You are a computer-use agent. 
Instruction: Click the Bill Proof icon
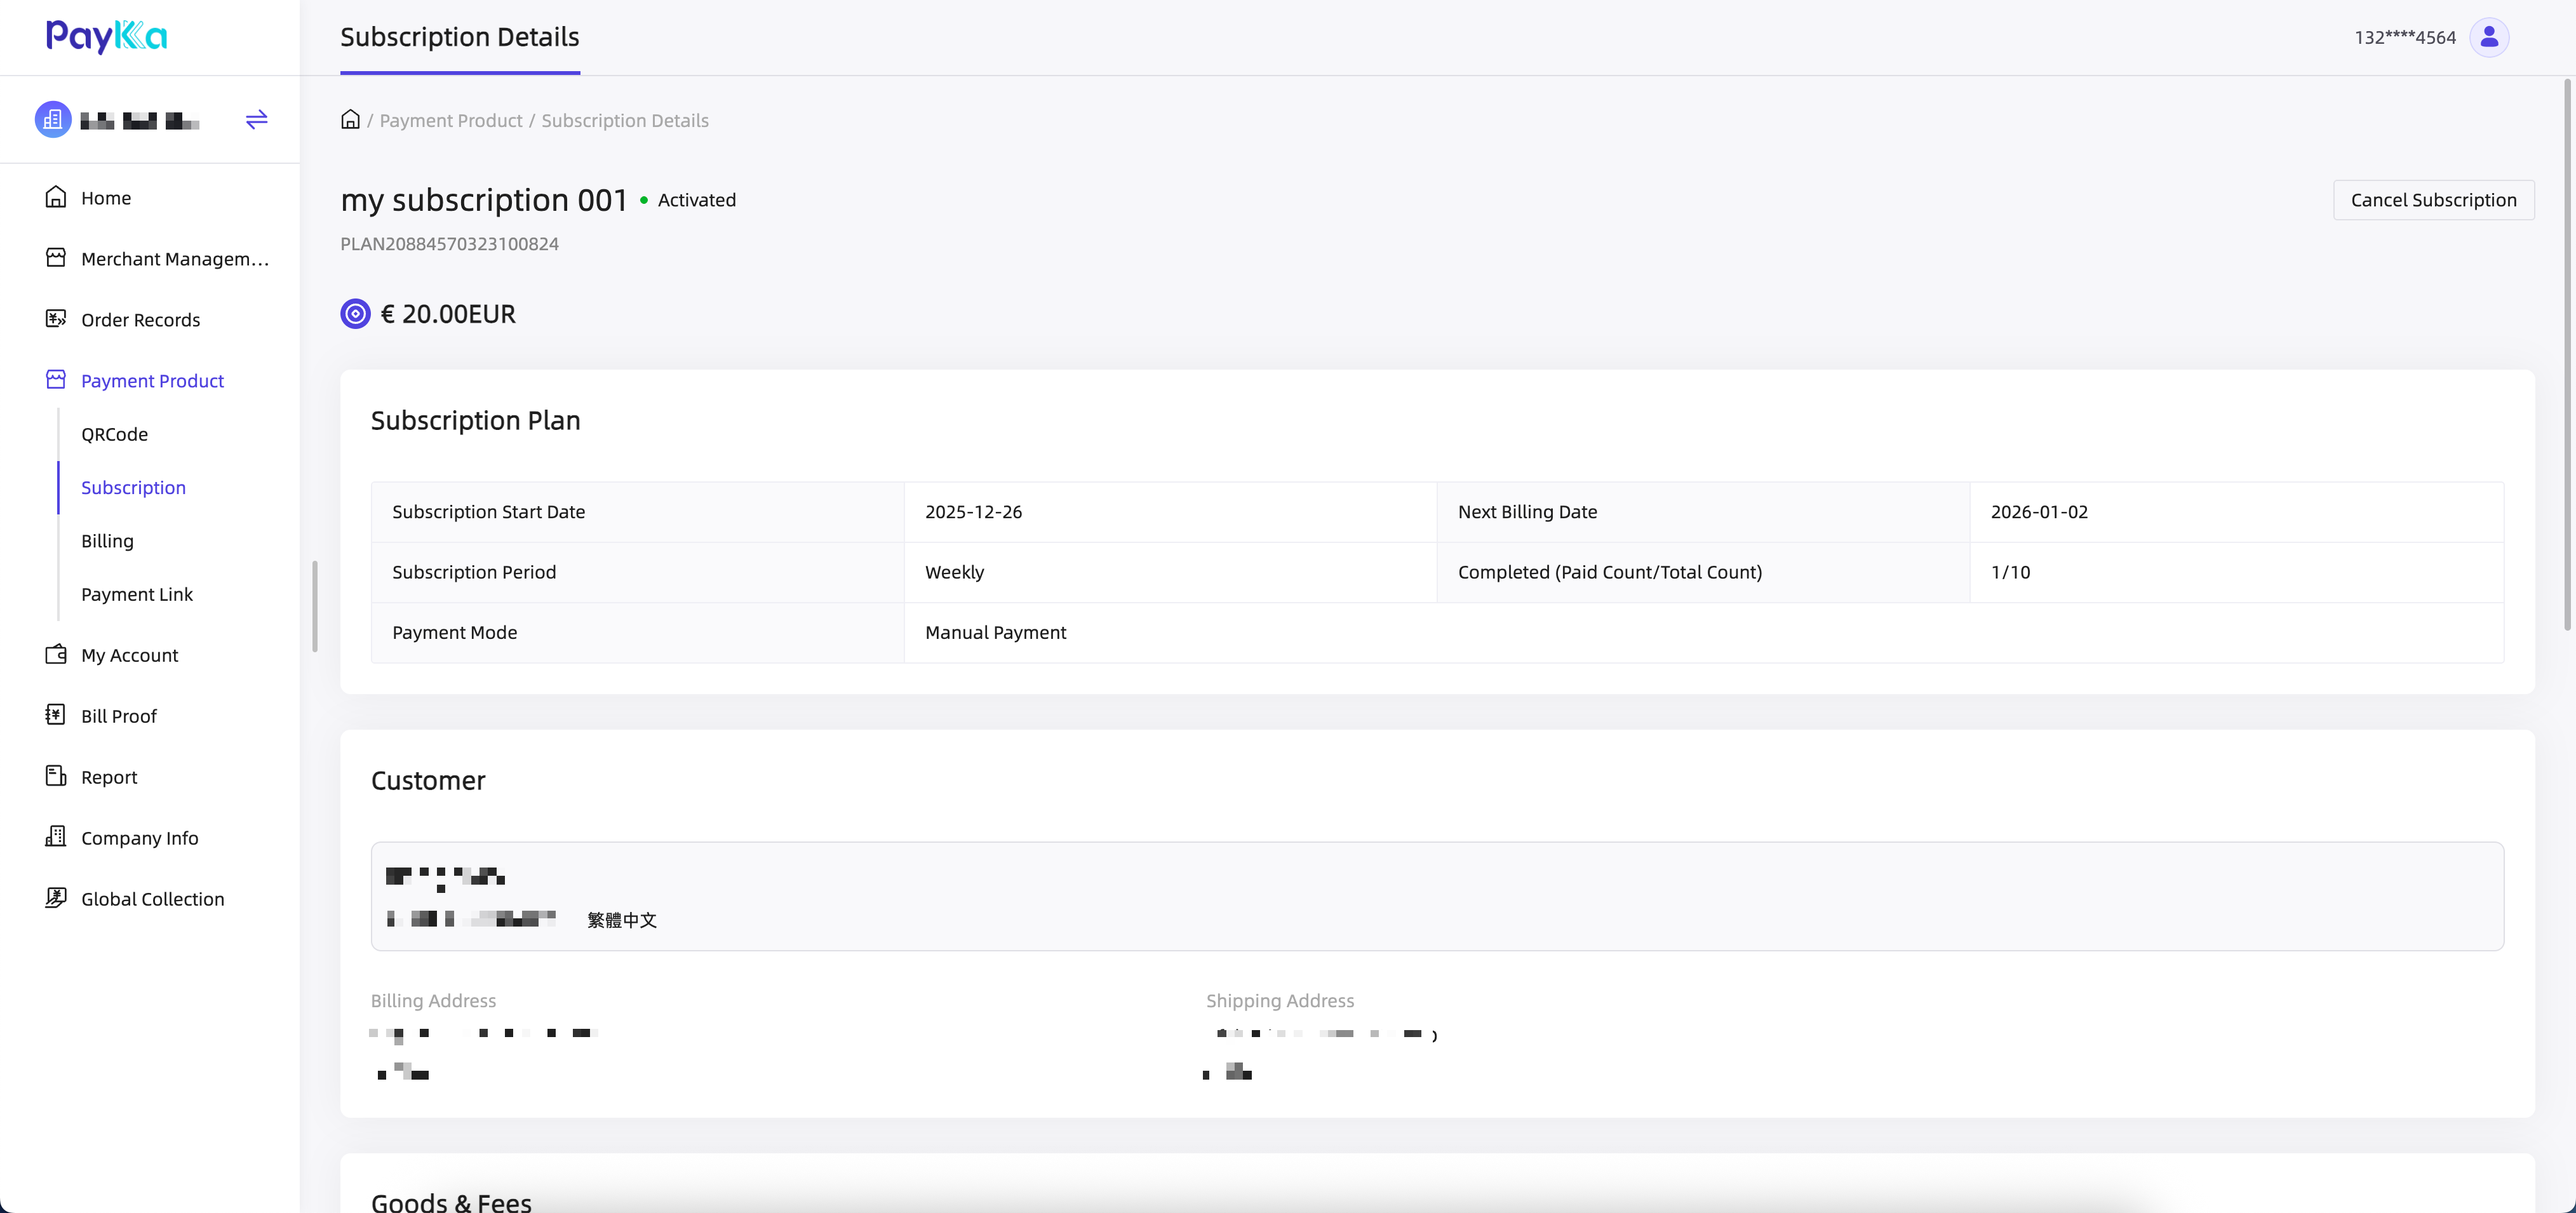[56, 715]
